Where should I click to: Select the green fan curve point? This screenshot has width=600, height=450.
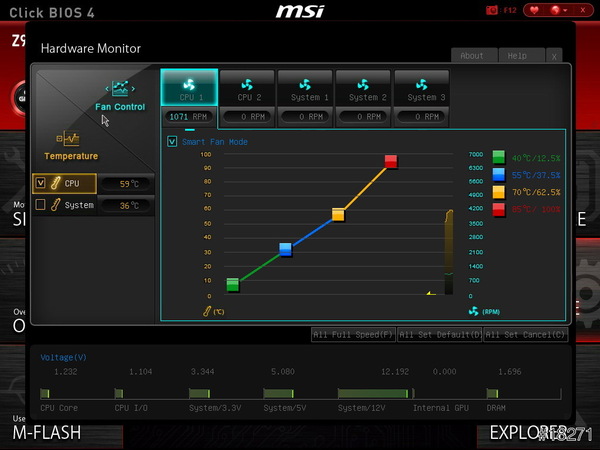233,285
